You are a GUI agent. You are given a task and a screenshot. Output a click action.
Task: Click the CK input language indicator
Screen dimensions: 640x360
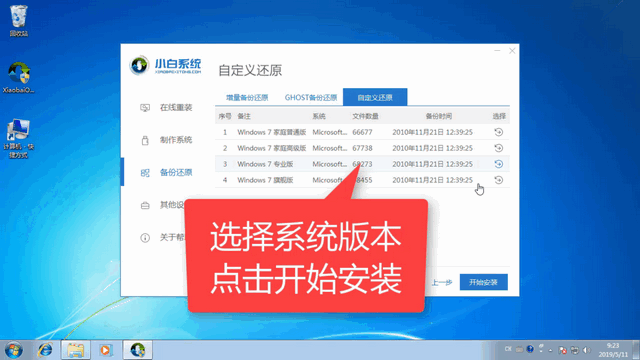pyautogui.click(x=508, y=349)
